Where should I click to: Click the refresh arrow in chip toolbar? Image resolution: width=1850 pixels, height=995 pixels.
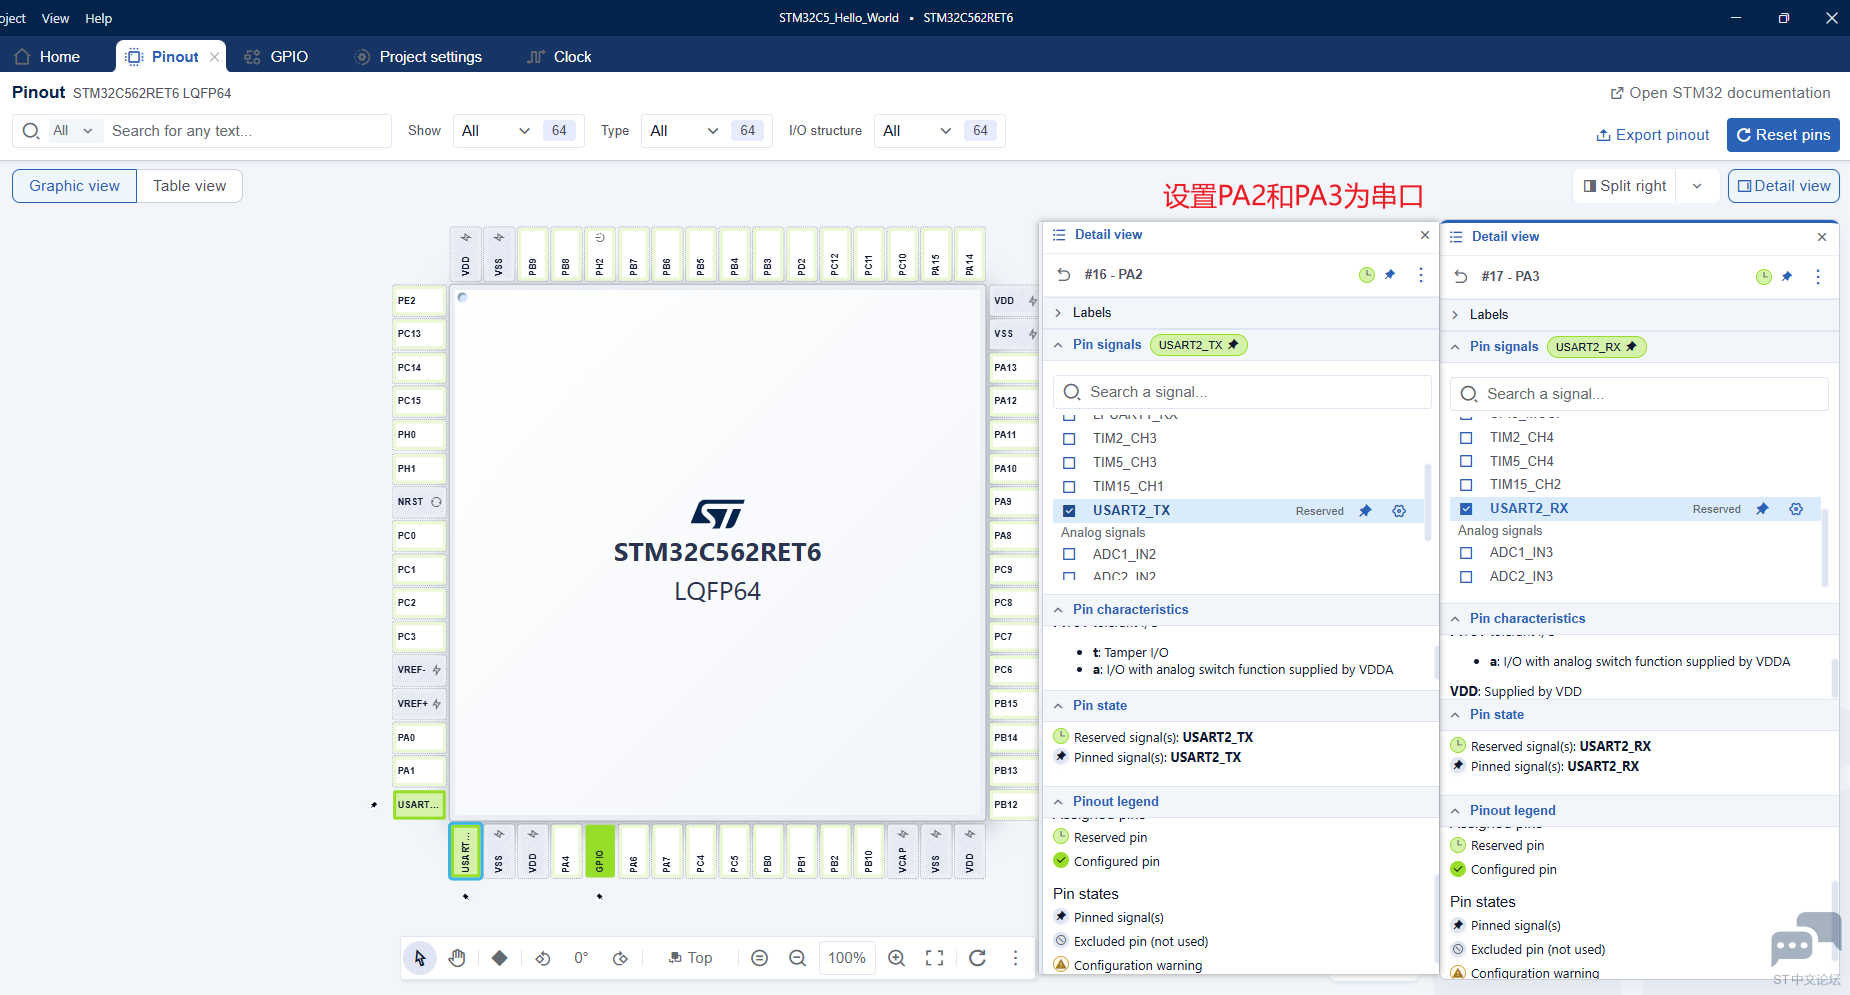coord(978,958)
